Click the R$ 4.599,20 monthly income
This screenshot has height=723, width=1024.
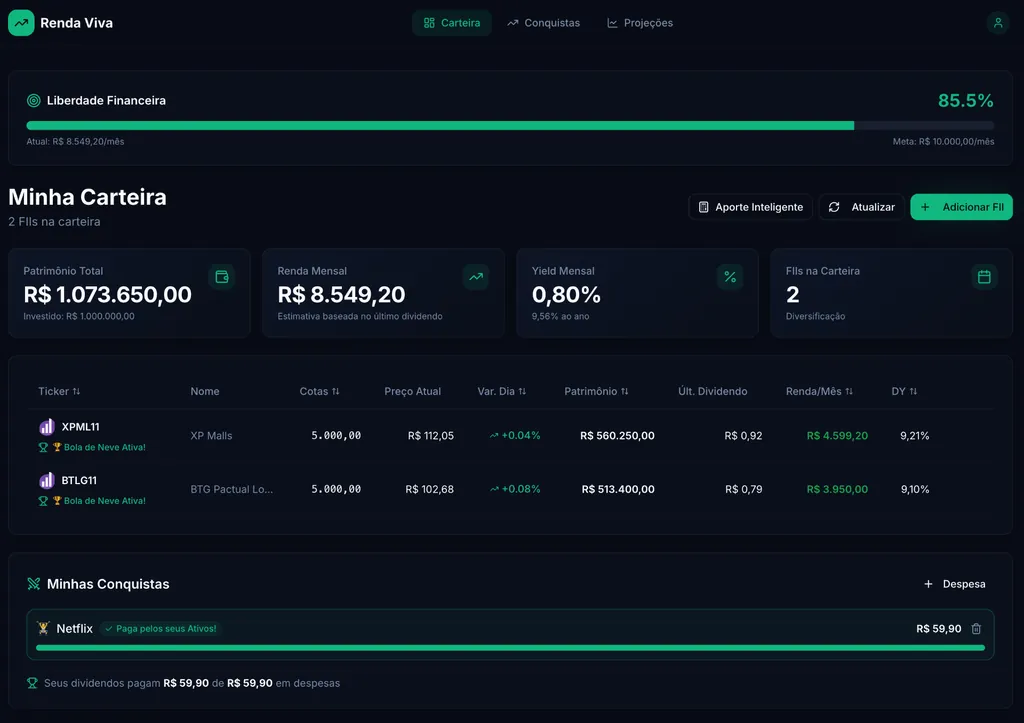pyautogui.click(x=837, y=436)
